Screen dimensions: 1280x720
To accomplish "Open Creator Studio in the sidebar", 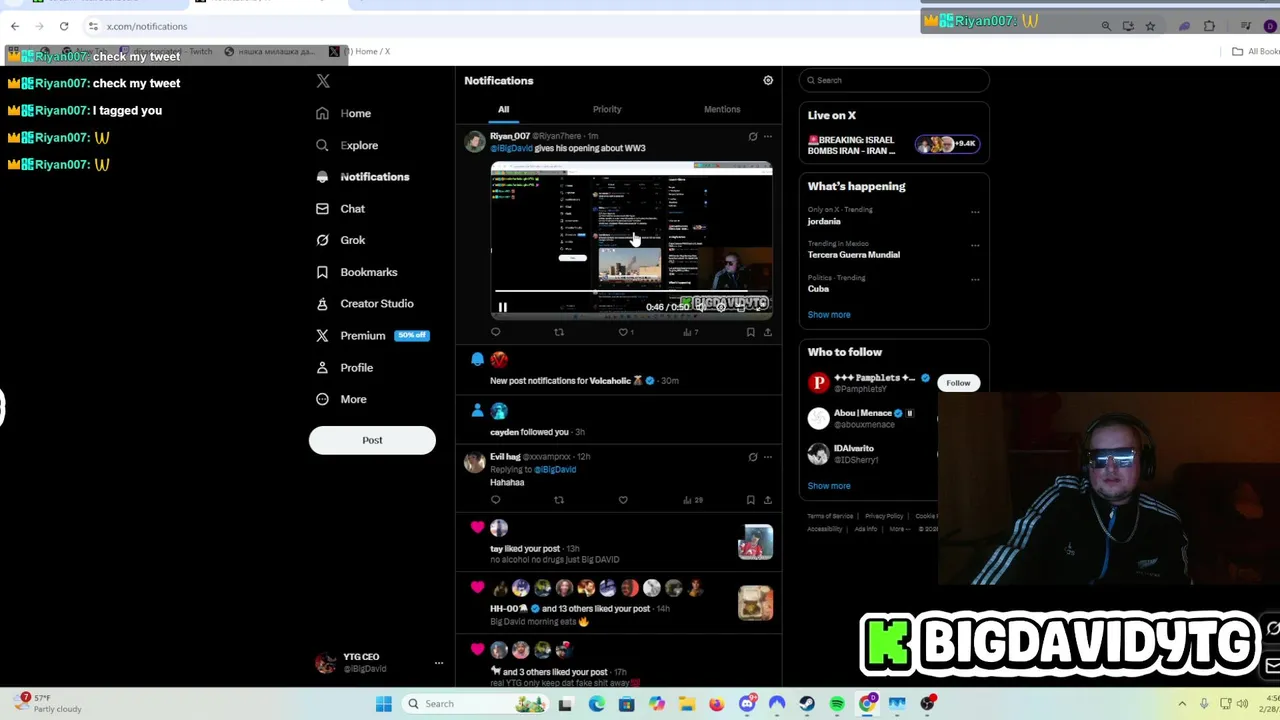I will tap(364, 304).
